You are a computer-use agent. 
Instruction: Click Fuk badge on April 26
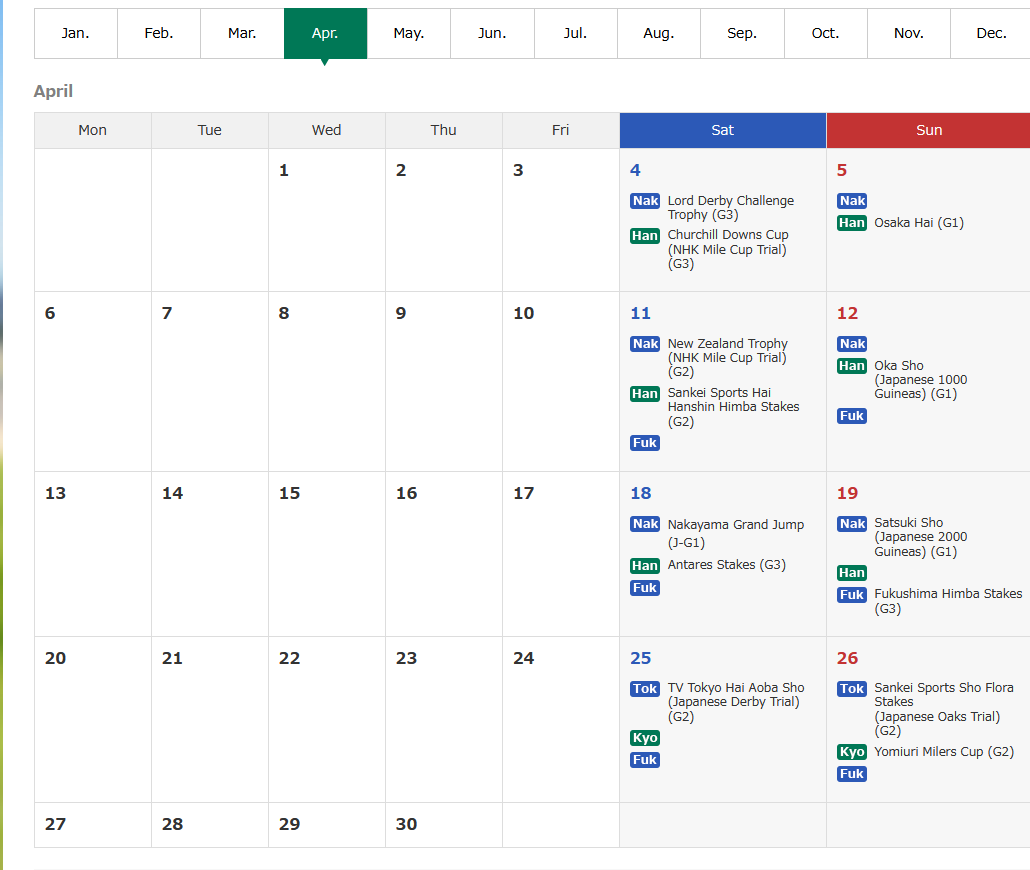[x=852, y=774]
